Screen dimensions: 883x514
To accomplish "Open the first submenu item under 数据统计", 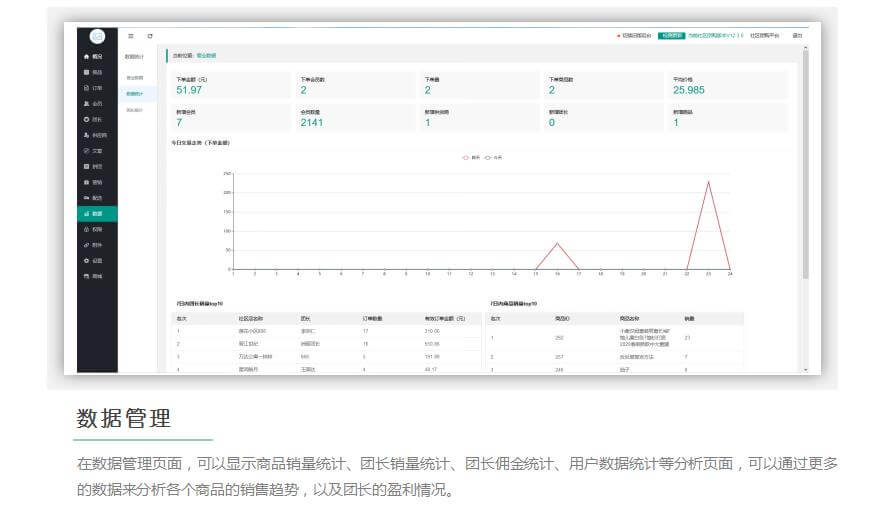I will pos(134,77).
